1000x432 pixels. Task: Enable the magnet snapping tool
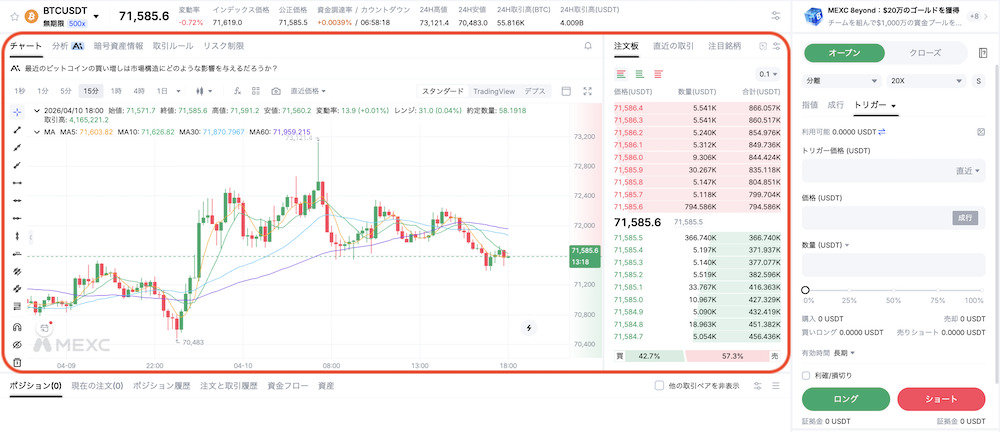point(17,327)
